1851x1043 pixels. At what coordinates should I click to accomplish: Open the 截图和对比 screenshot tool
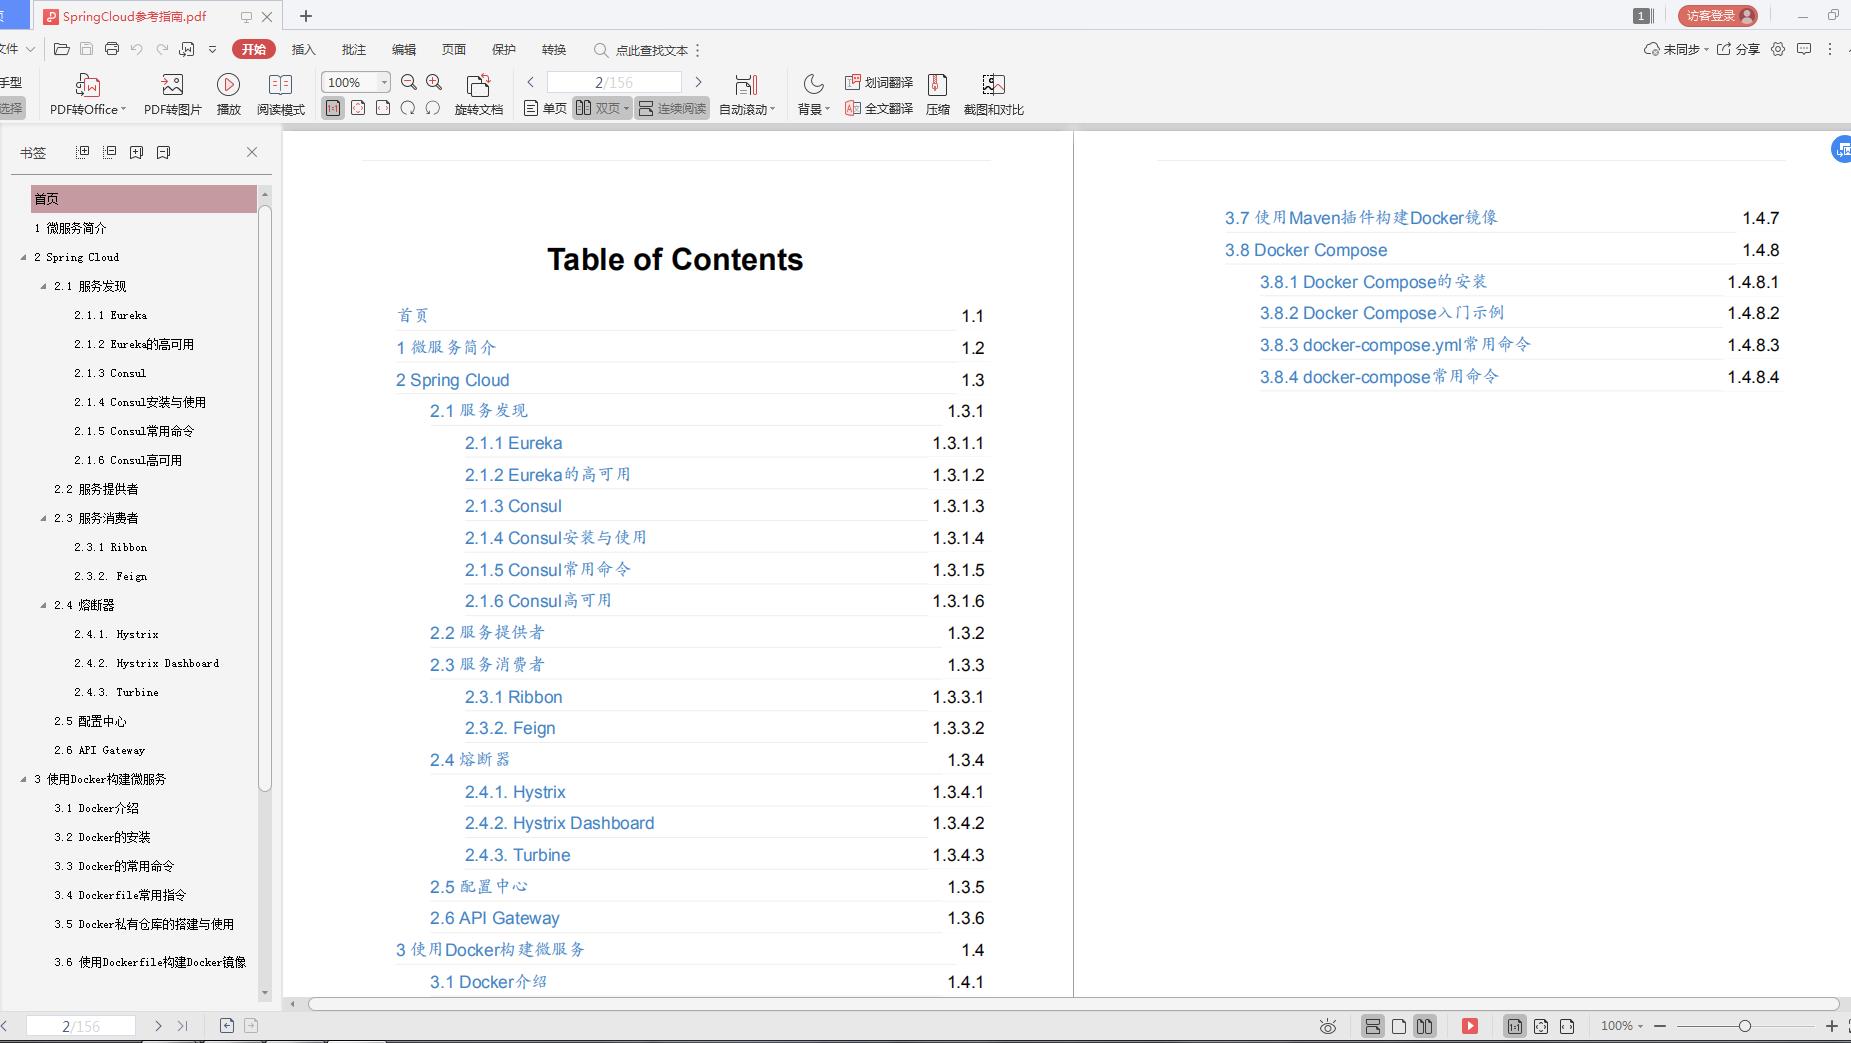[993, 95]
